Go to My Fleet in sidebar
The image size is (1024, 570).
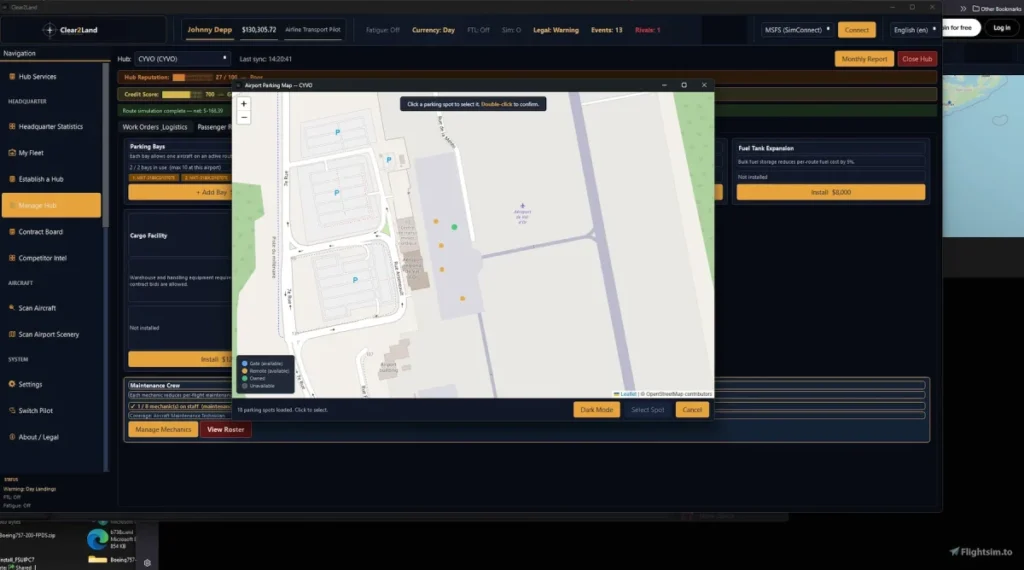pos(31,153)
